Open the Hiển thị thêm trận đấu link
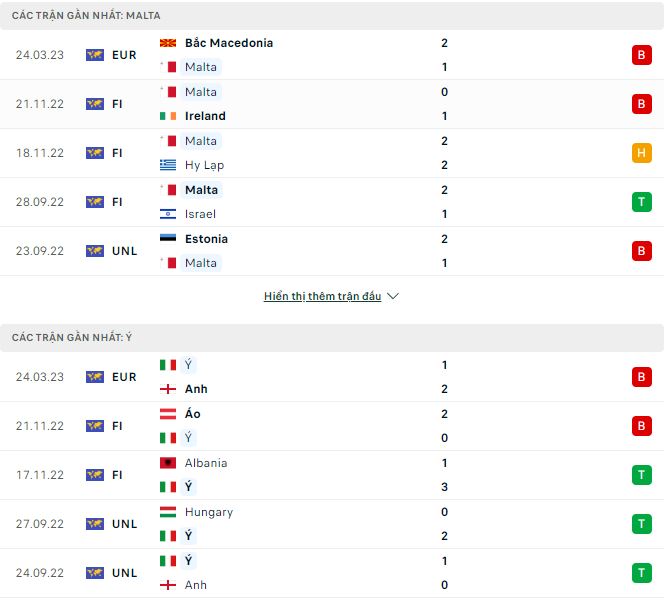Screen dimensions: 671x600 click(322, 297)
